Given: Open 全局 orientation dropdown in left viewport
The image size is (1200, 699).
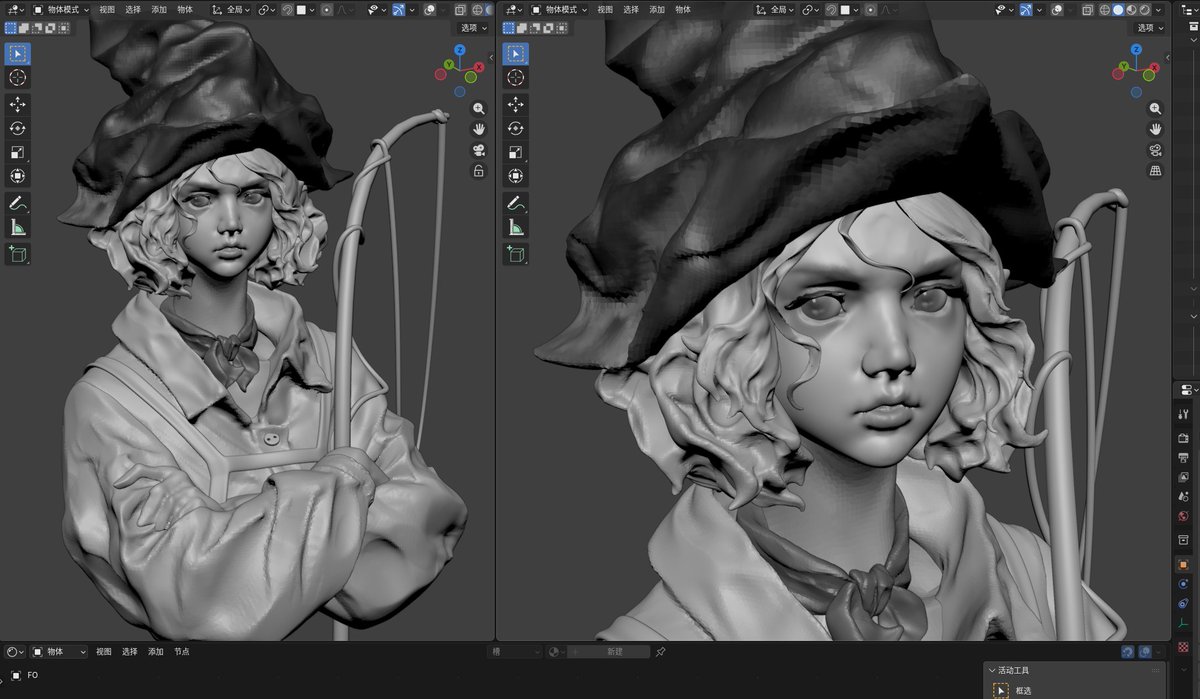Looking at the screenshot, I should (x=231, y=9).
